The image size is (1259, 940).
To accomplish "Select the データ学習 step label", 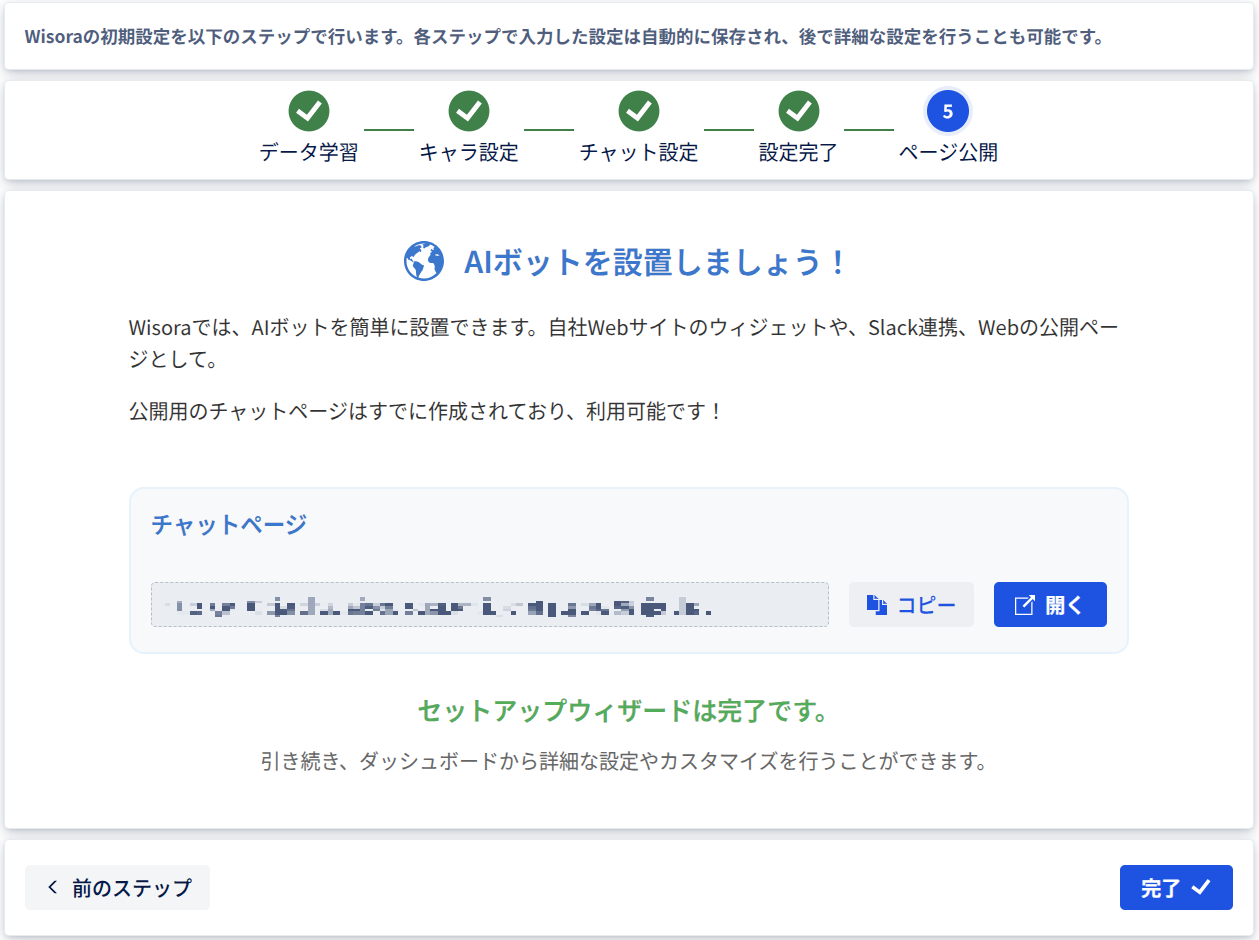I will coord(309,153).
